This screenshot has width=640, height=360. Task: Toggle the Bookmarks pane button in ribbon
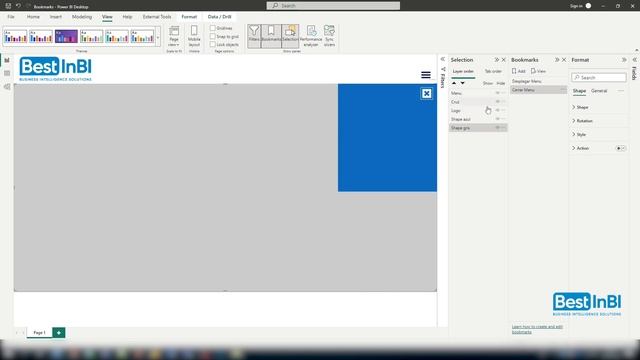coord(271,36)
